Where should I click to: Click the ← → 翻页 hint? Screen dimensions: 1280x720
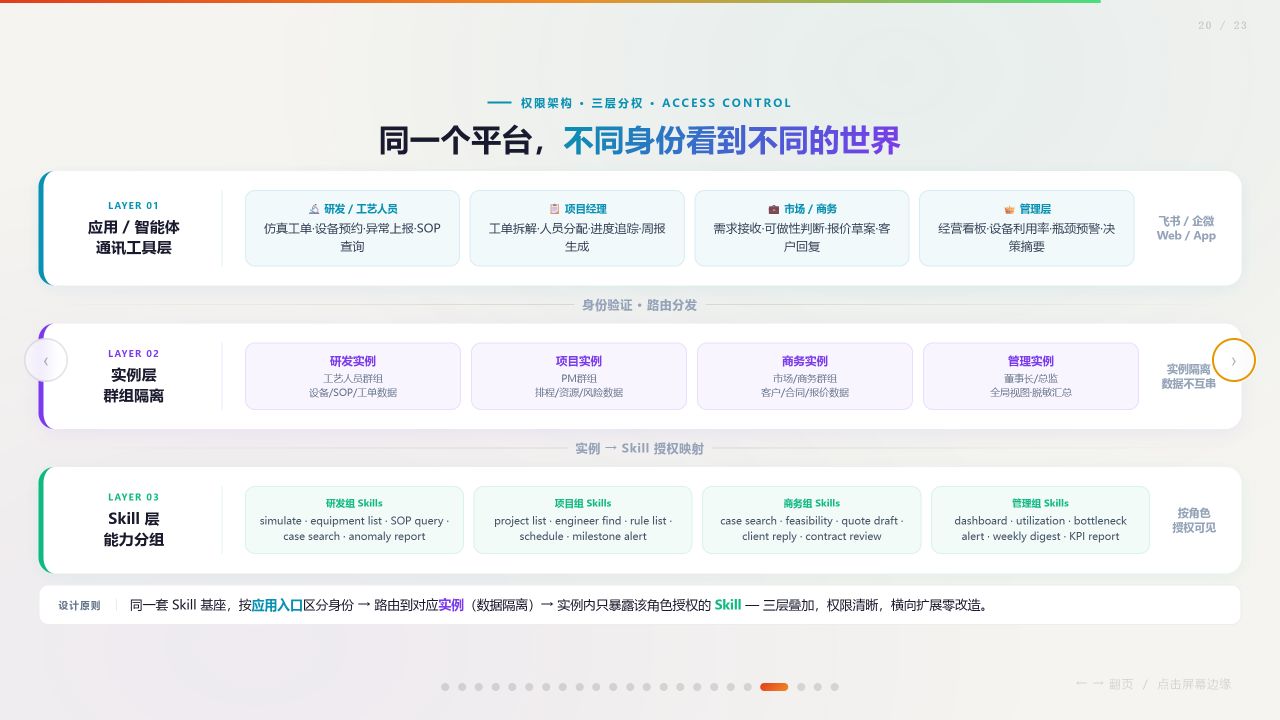click(1105, 684)
